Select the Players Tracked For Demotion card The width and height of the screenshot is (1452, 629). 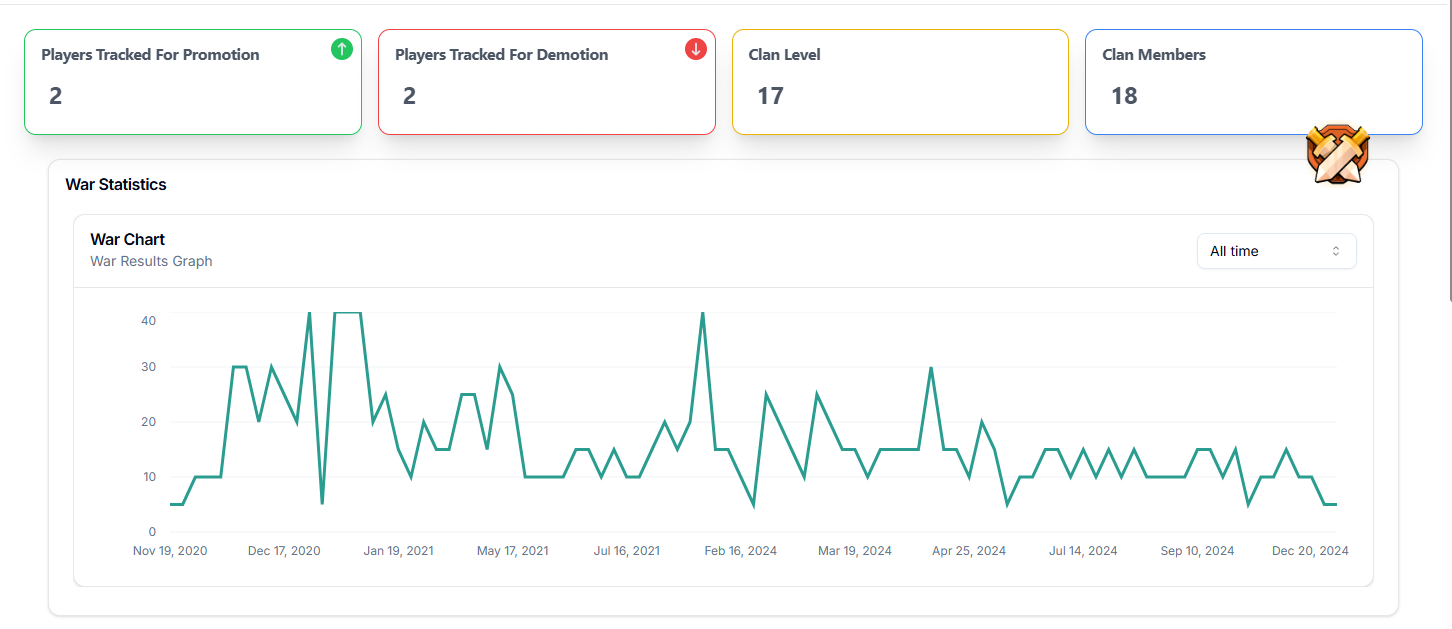[546, 82]
